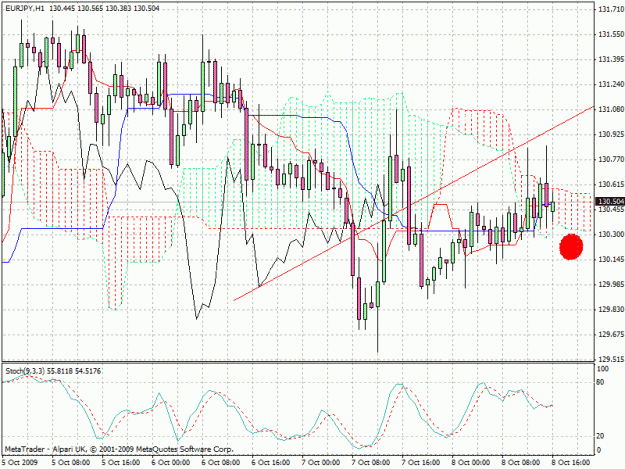Image resolution: width=625 pixels, height=469 pixels.
Task: Select the 131.080 price axis label
Action: tap(611, 109)
